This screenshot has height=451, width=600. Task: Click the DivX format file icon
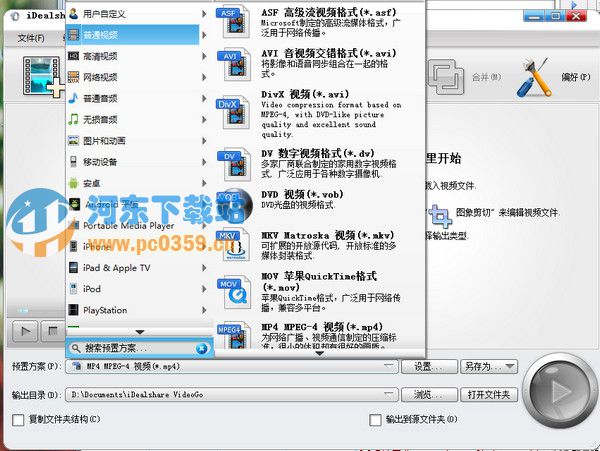[x=234, y=112]
